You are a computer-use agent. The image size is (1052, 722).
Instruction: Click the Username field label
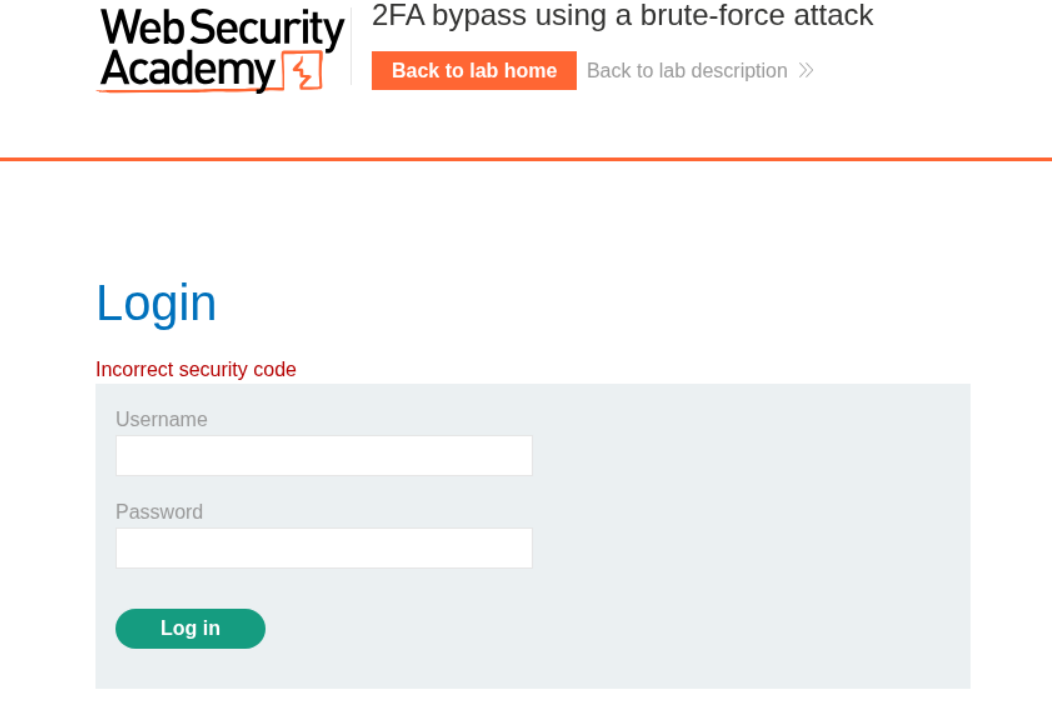click(x=161, y=420)
